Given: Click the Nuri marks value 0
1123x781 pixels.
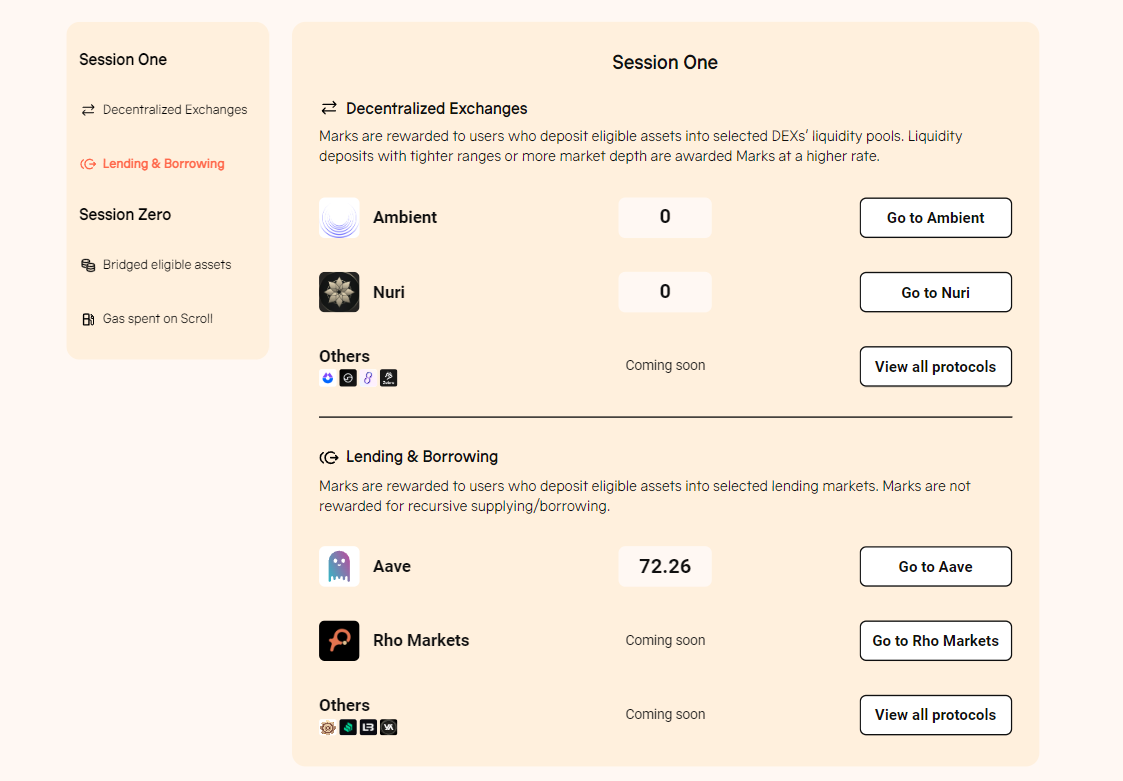Looking at the screenshot, I should [665, 292].
